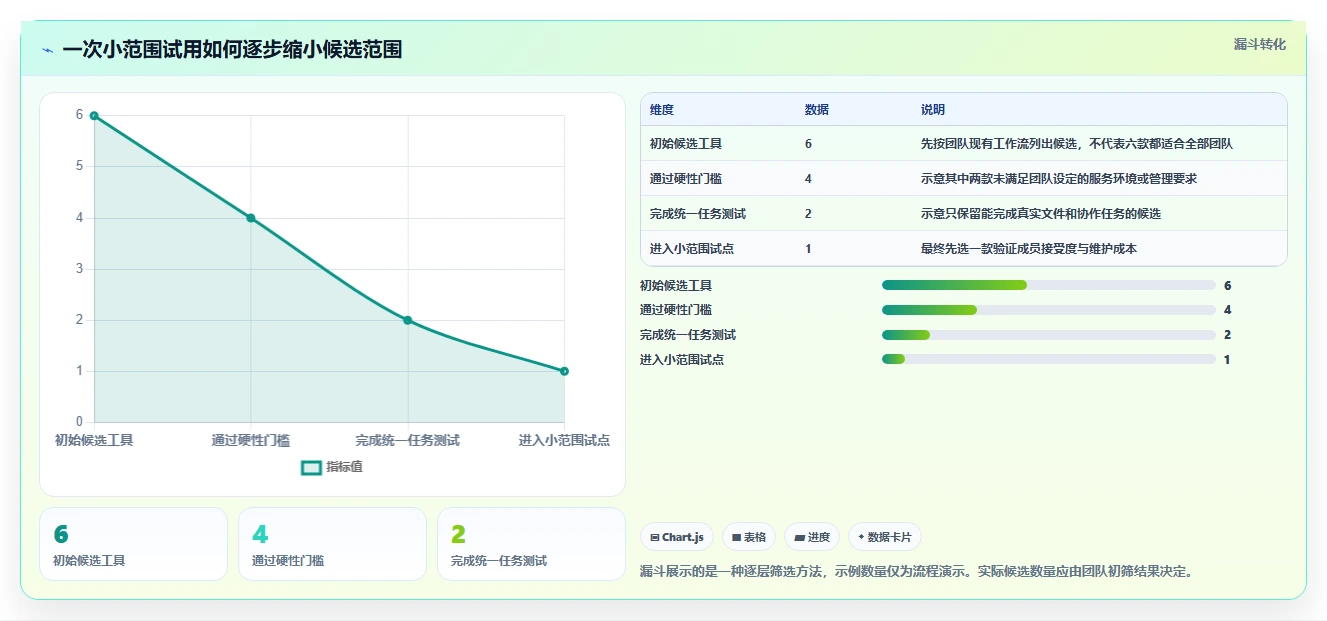Click the 完成统一任务测试 progress bar
Screen dimensions: 1327x621
click(x=1048, y=335)
